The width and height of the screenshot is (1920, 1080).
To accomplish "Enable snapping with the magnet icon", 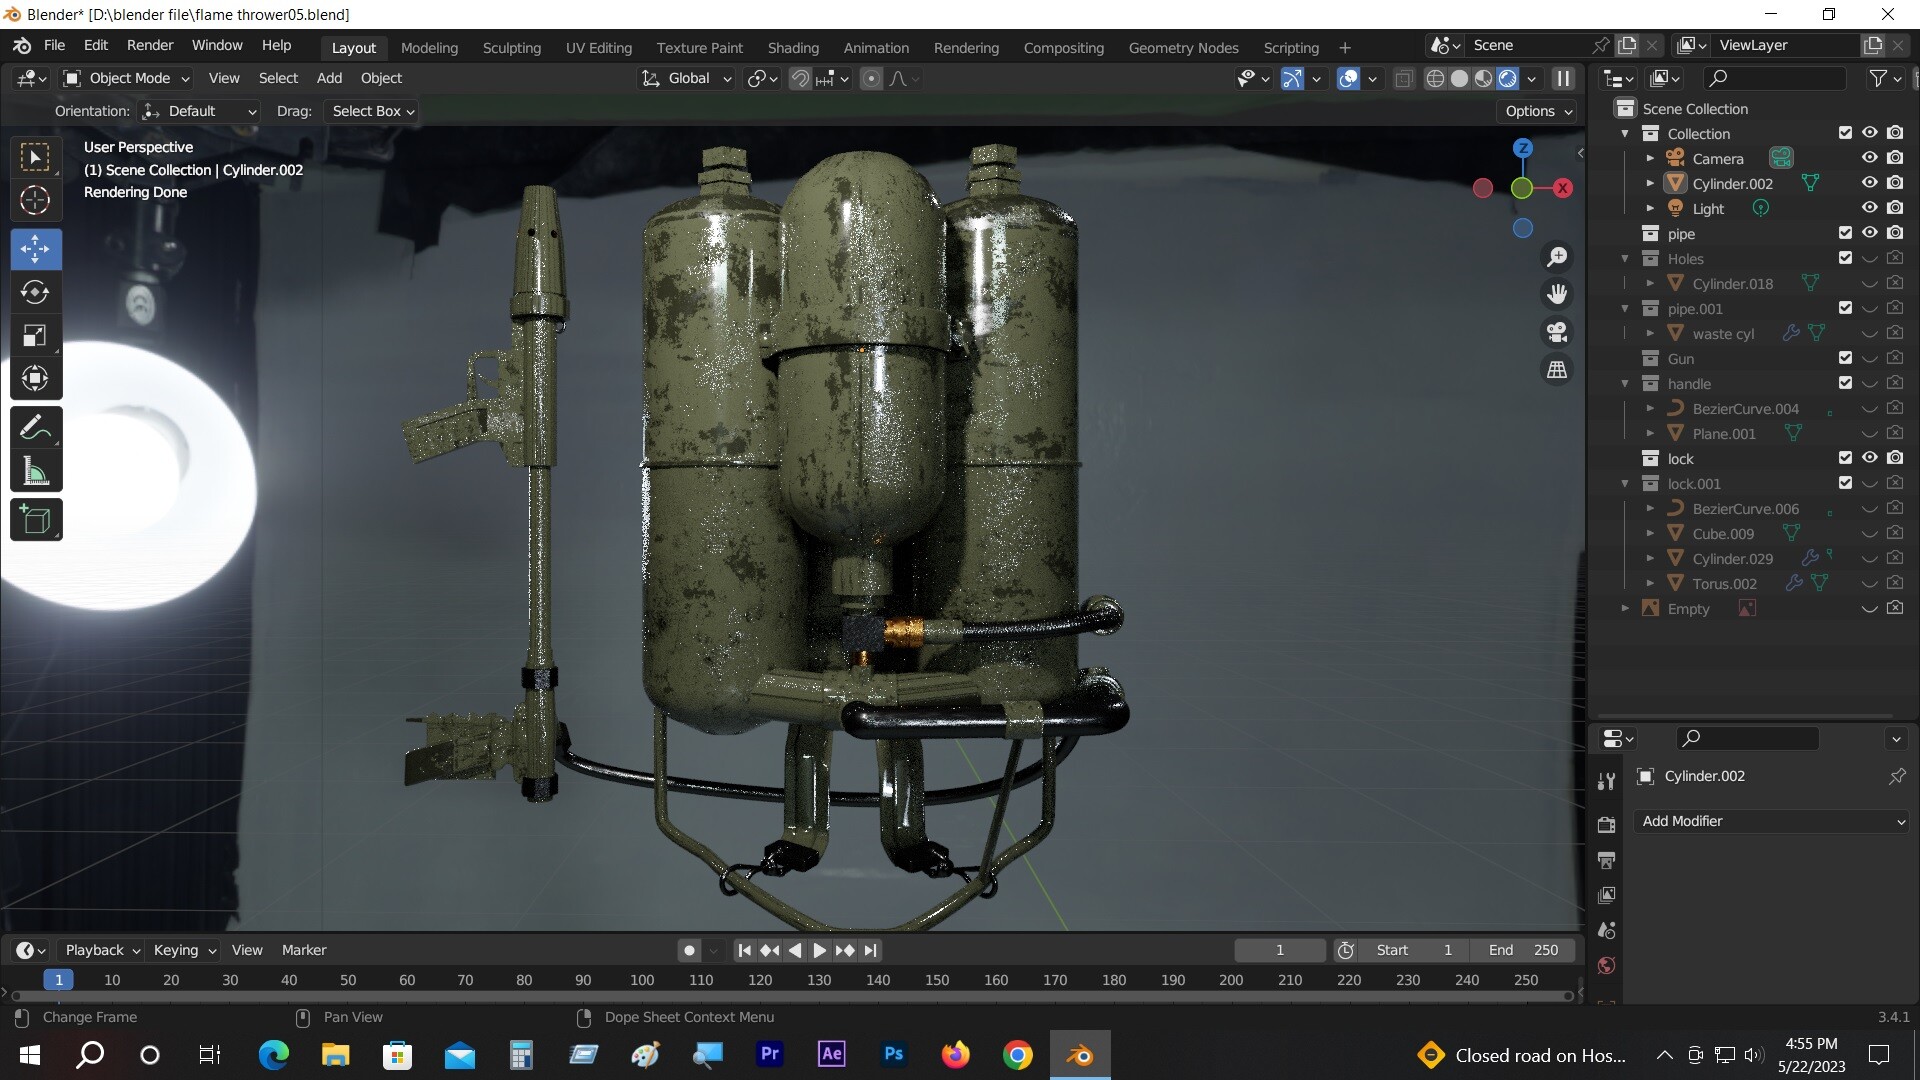I will pyautogui.click(x=800, y=78).
